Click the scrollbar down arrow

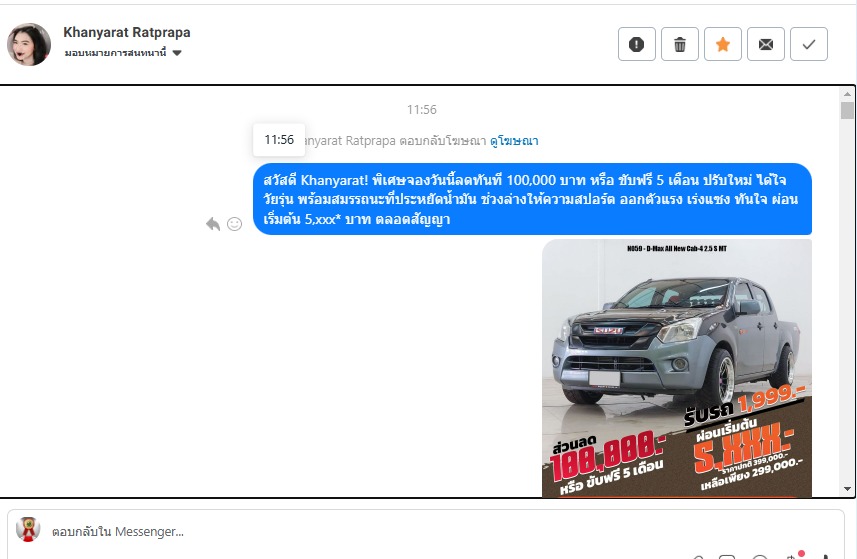pos(847,489)
